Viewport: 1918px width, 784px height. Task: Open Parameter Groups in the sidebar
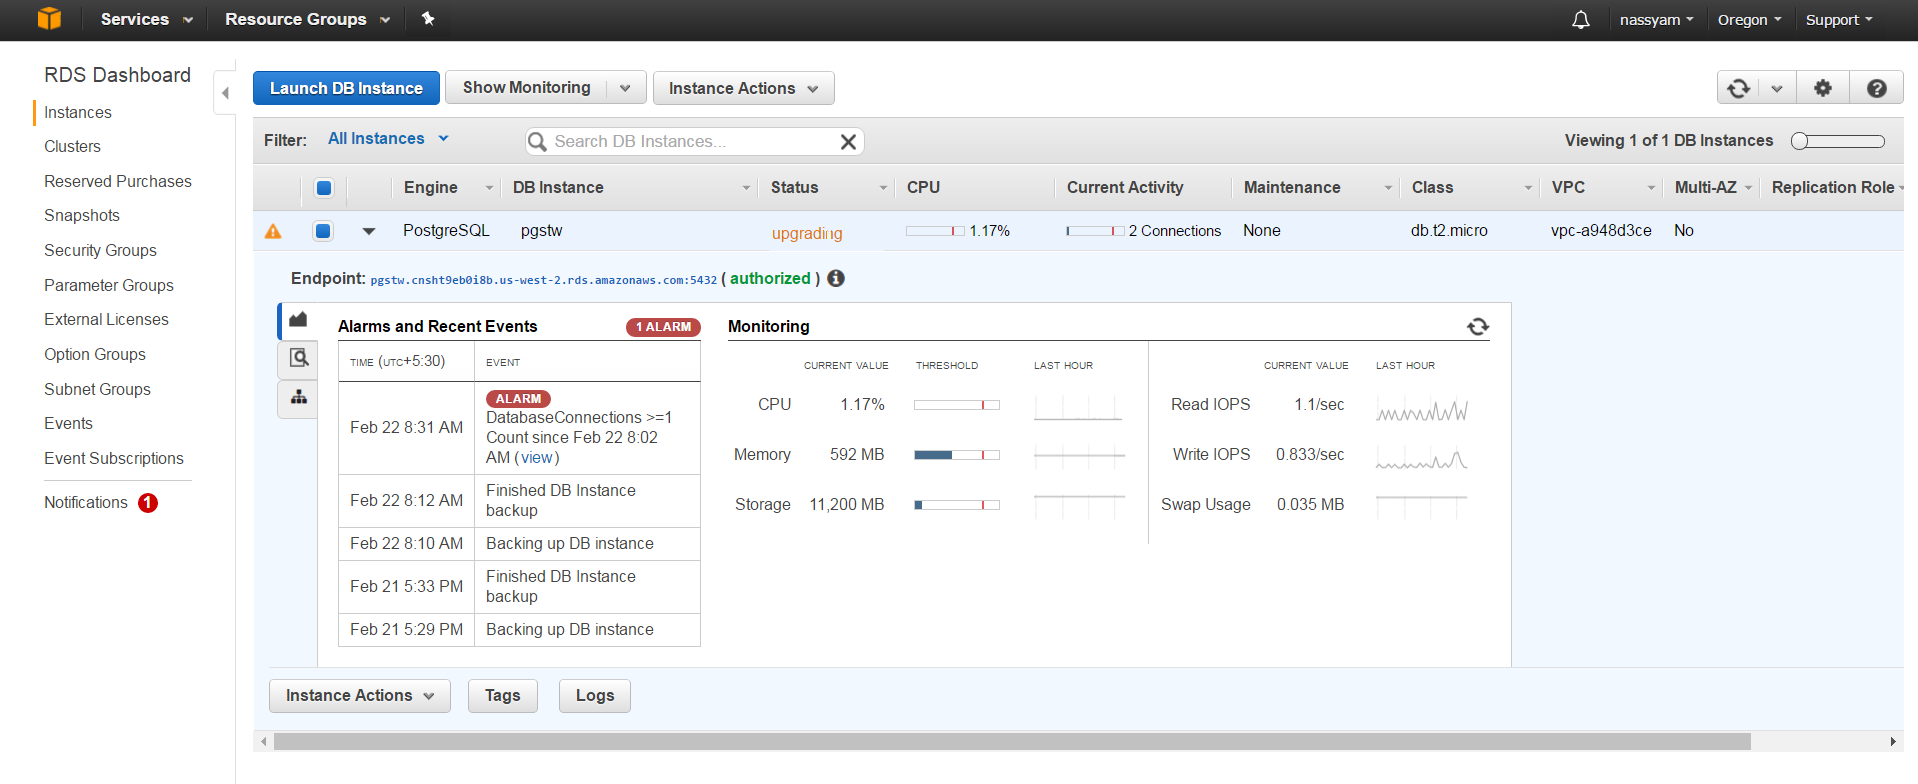(x=109, y=286)
